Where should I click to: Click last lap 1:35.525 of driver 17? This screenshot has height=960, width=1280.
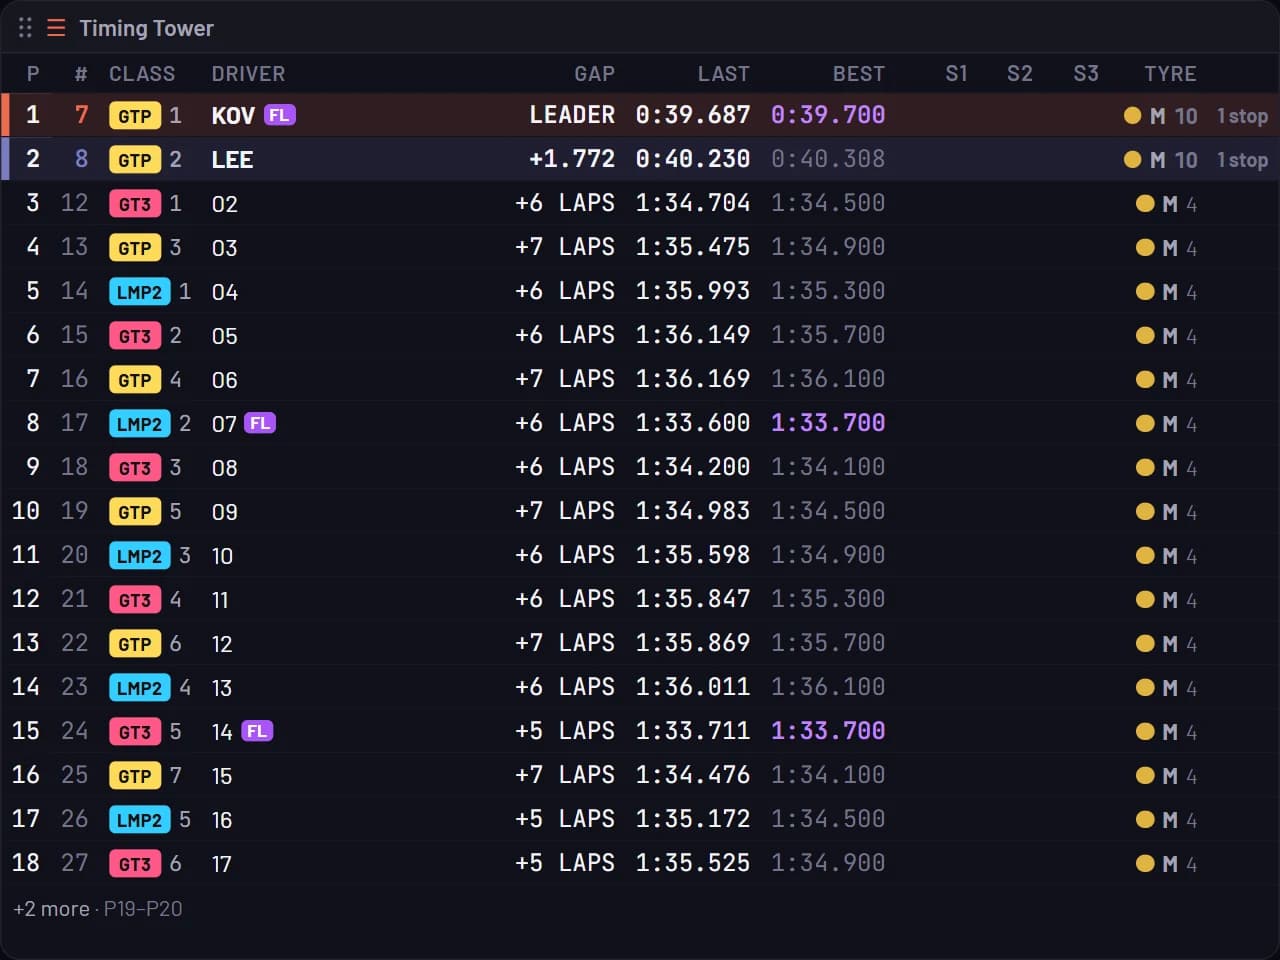[693, 863]
